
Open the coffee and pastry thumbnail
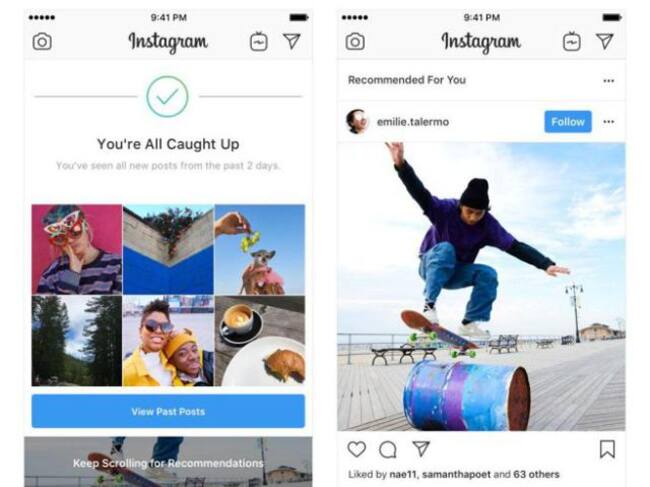(x=260, y=341)
